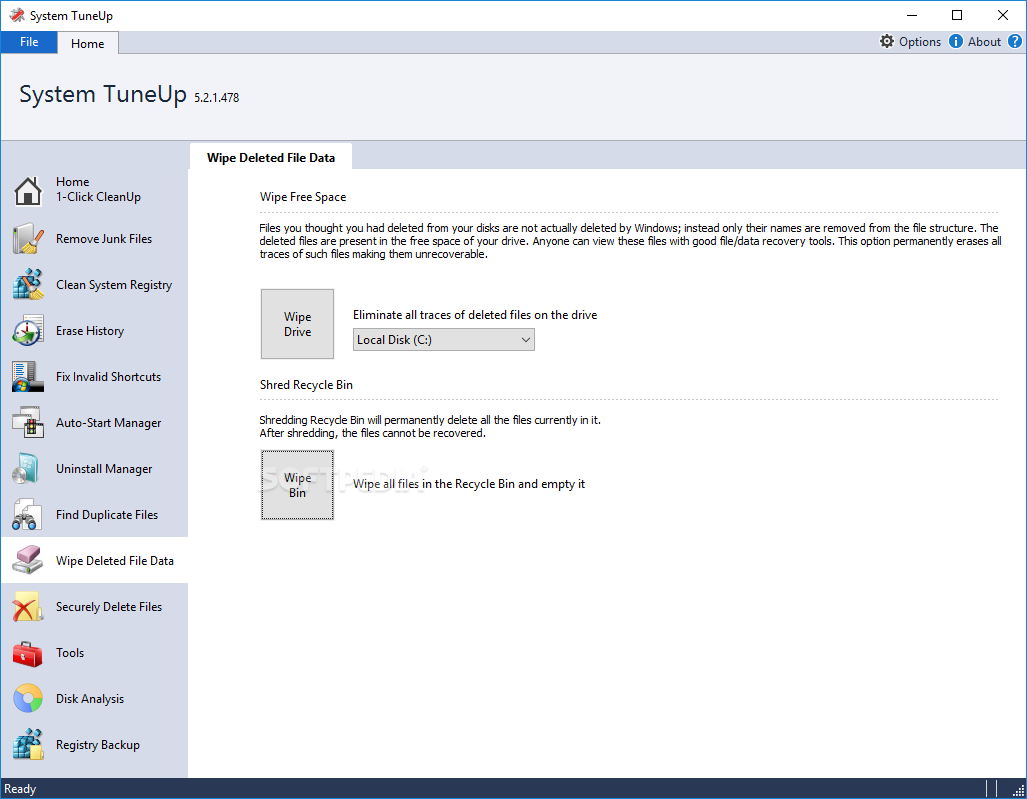The image size is (1027, 799).
Task: Click the blue Help question mark icon
Action: click(1015, 41)
